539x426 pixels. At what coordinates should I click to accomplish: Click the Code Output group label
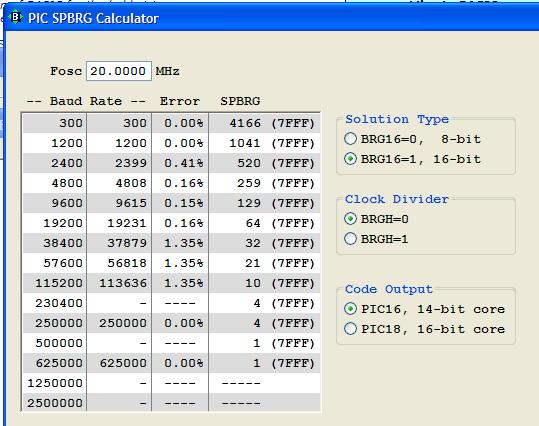[x=389, y=289]
